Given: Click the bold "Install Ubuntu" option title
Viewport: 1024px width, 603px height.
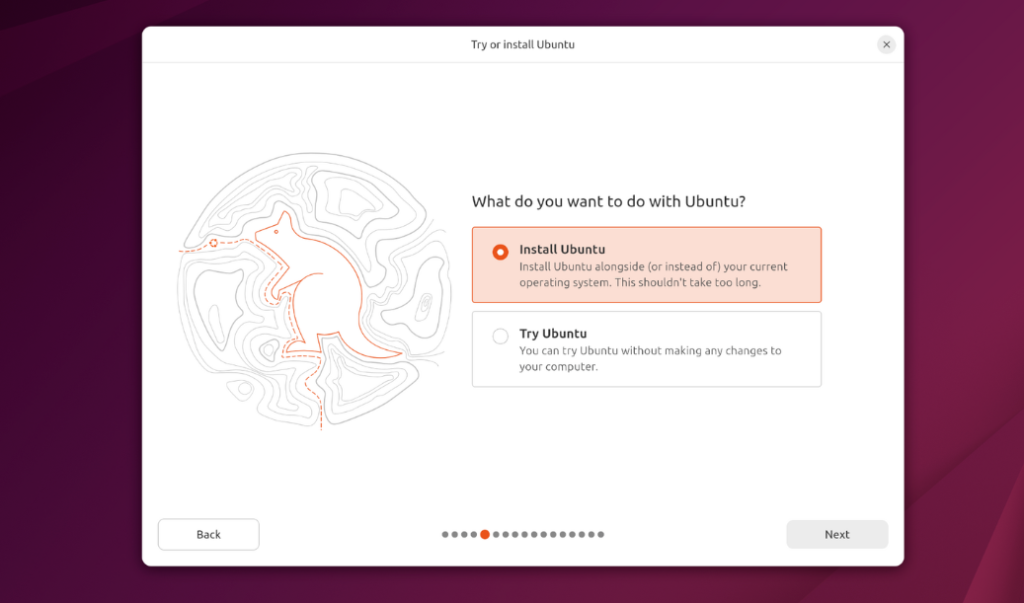Looking at the screenshot, I should [x=562, y=249].
